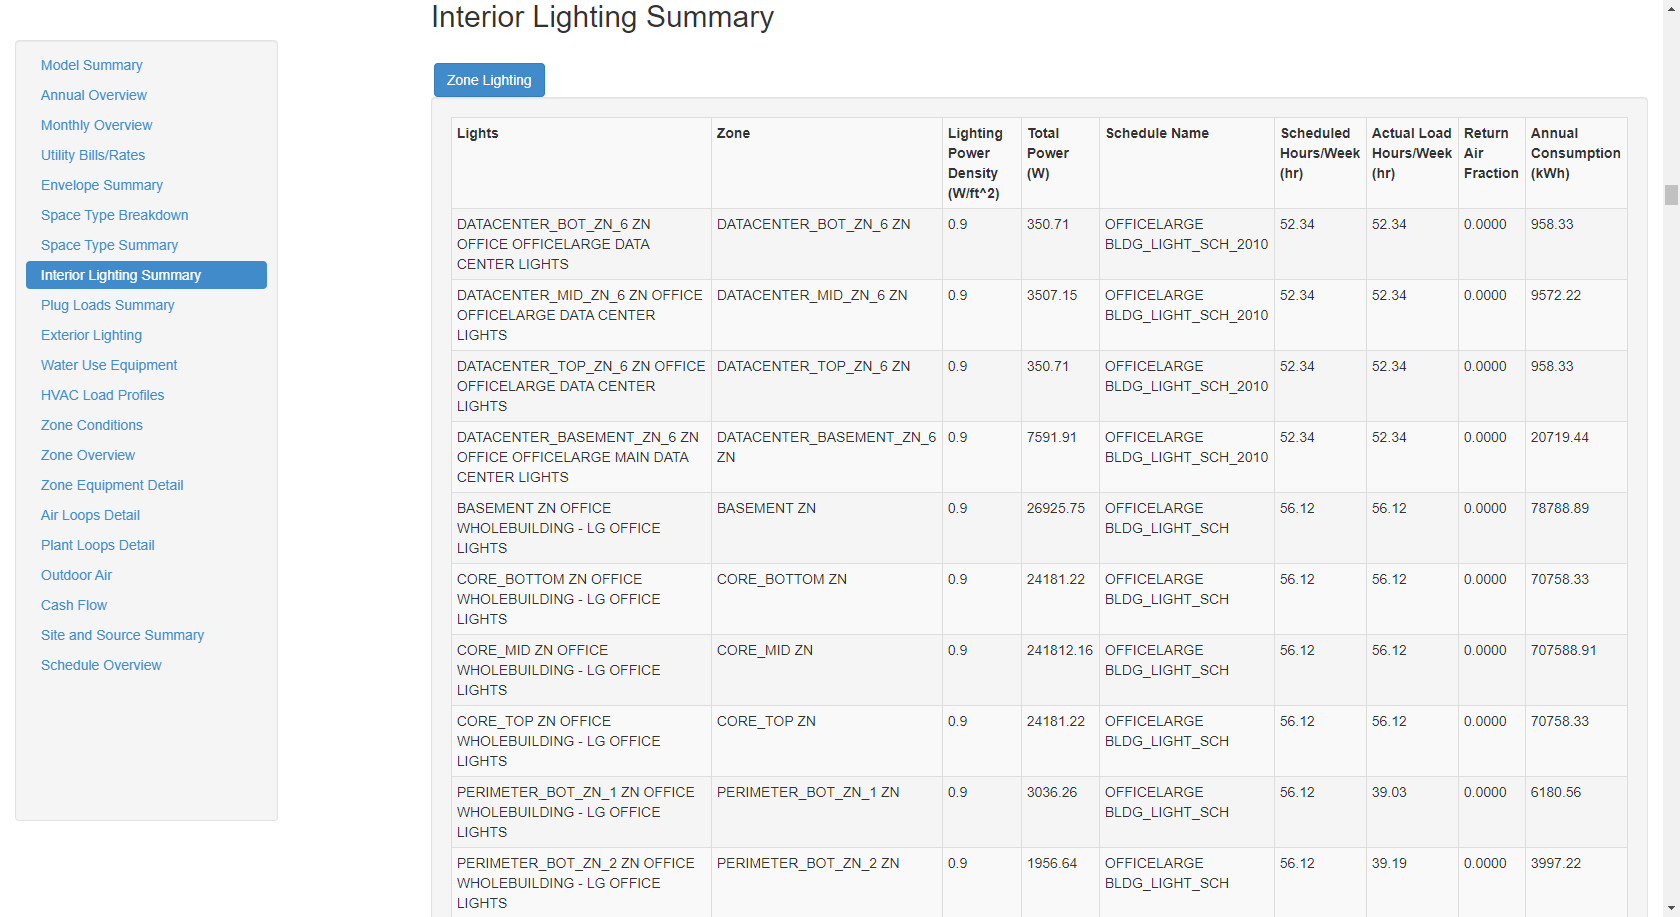View Site and Source Summary
Screen dimensions: 1680x917
click(x=122, y=635)
